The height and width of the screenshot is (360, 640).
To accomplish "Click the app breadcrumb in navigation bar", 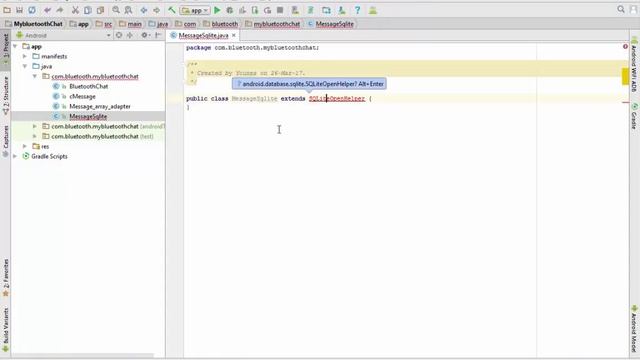I will click(79, 24).
